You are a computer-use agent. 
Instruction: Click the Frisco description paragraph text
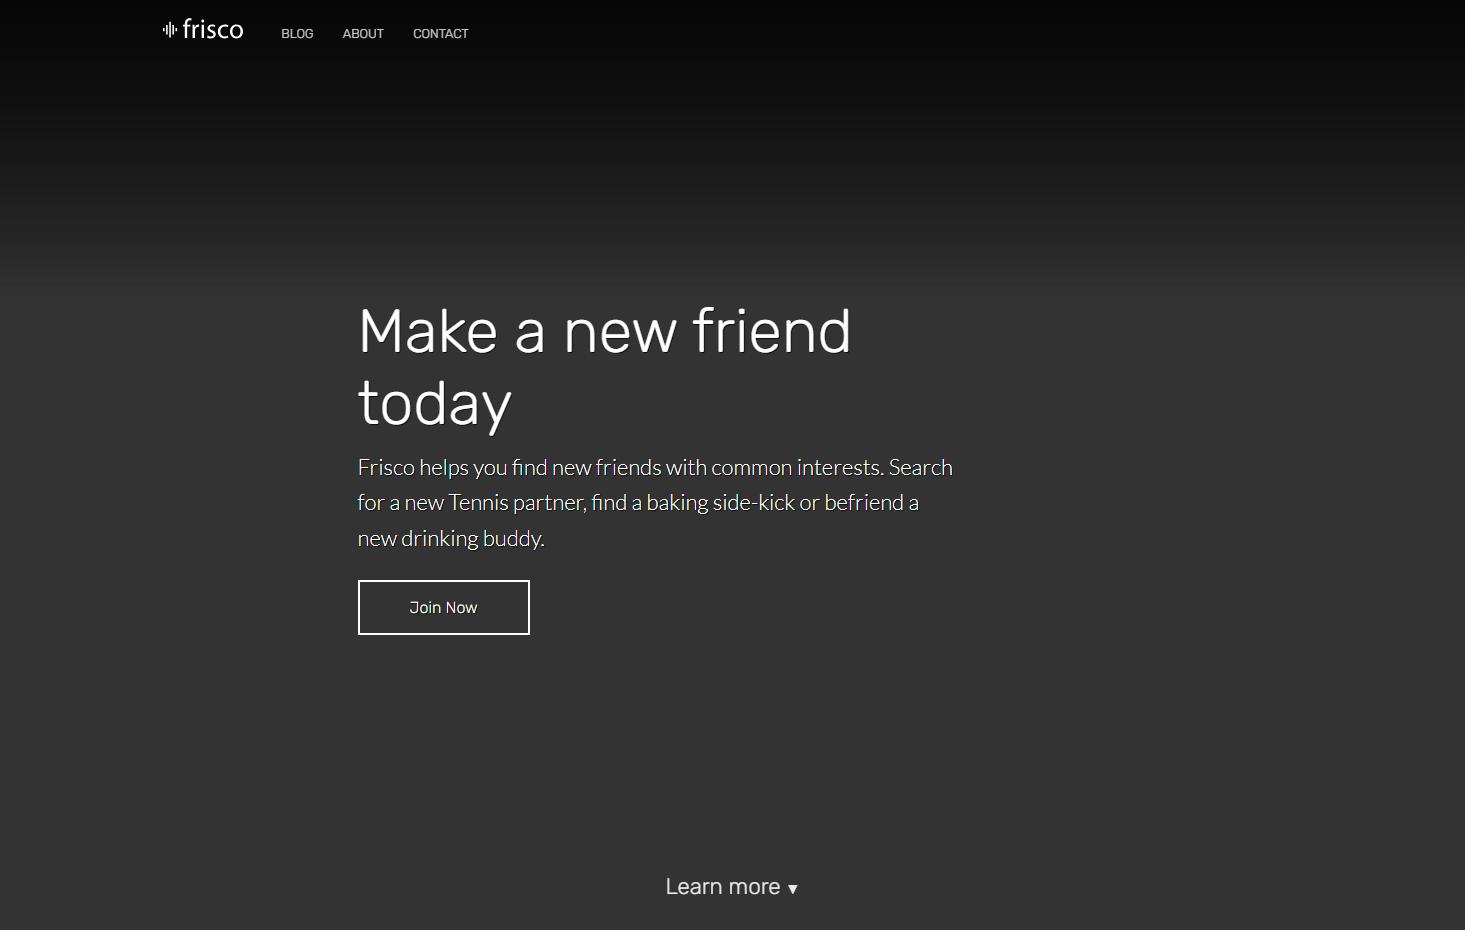655,502
